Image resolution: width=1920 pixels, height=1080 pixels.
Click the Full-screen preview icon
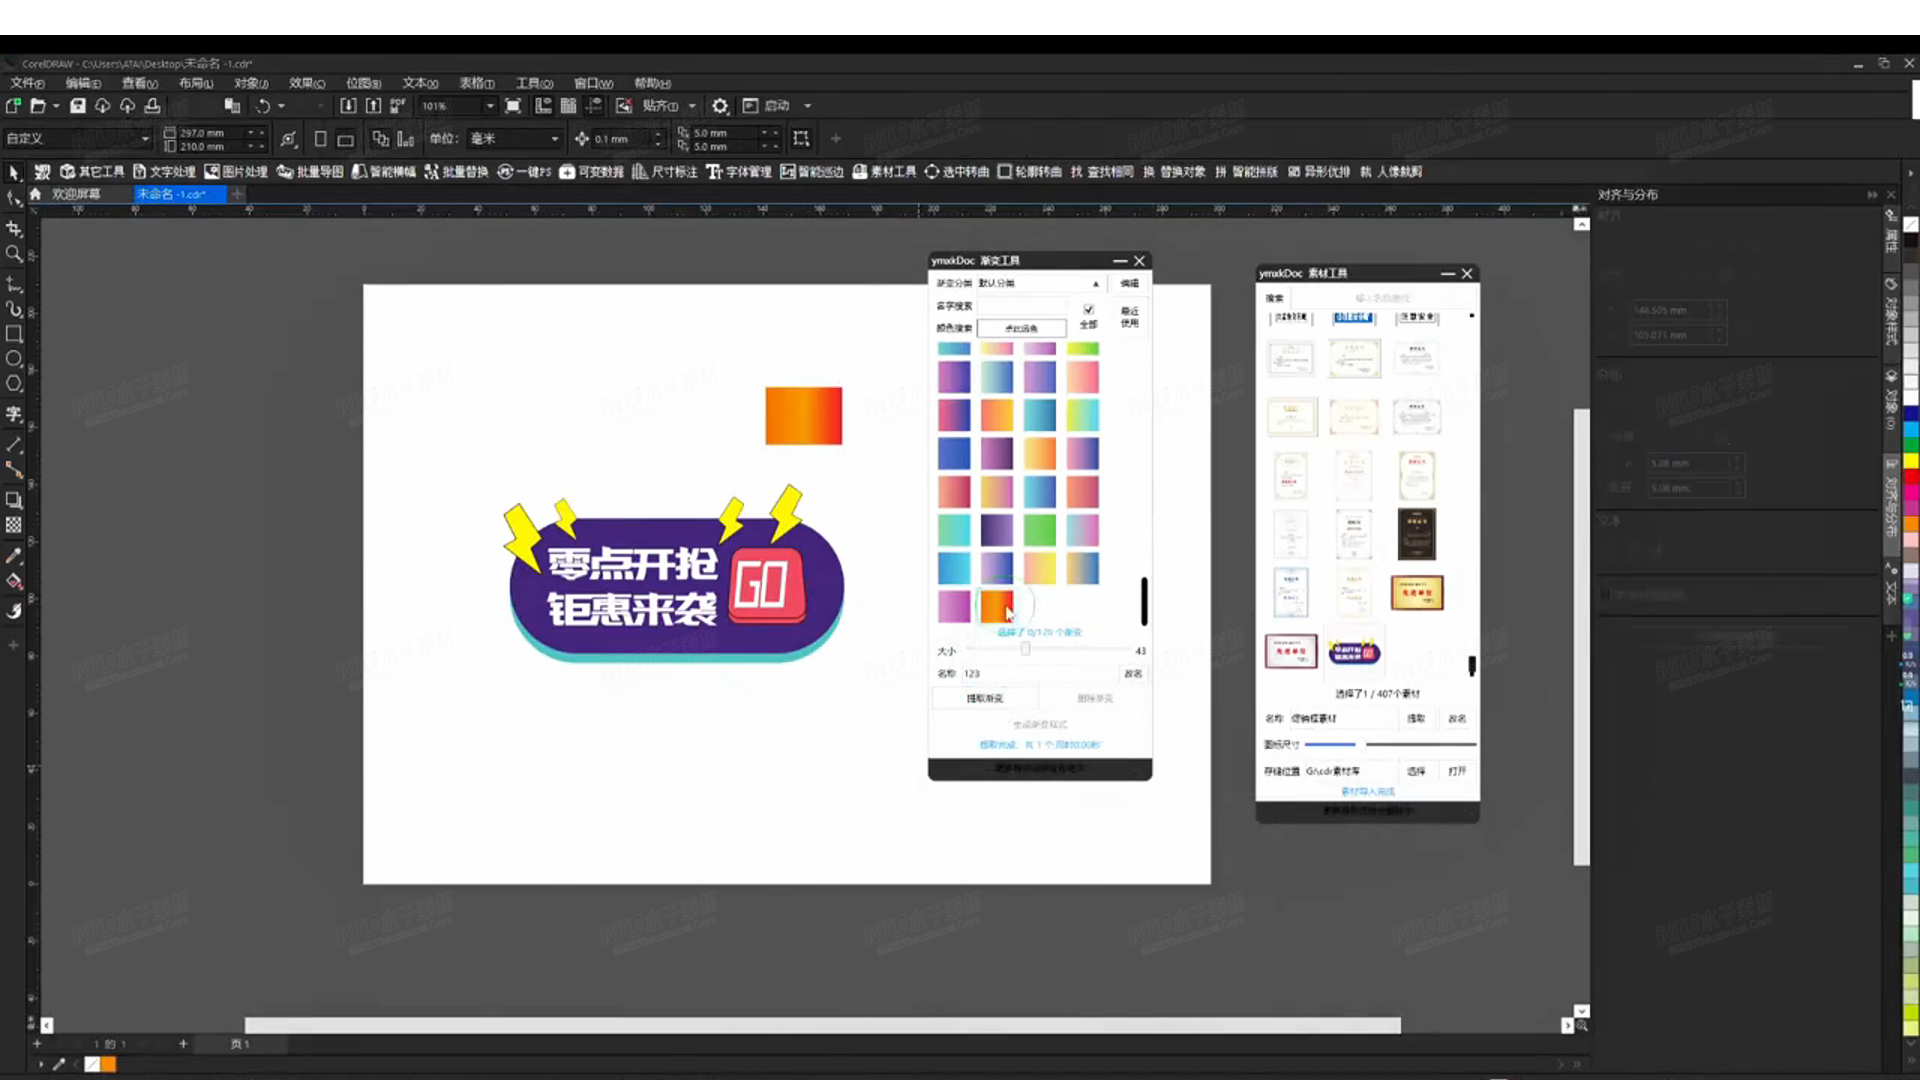[x=513, y=105]
